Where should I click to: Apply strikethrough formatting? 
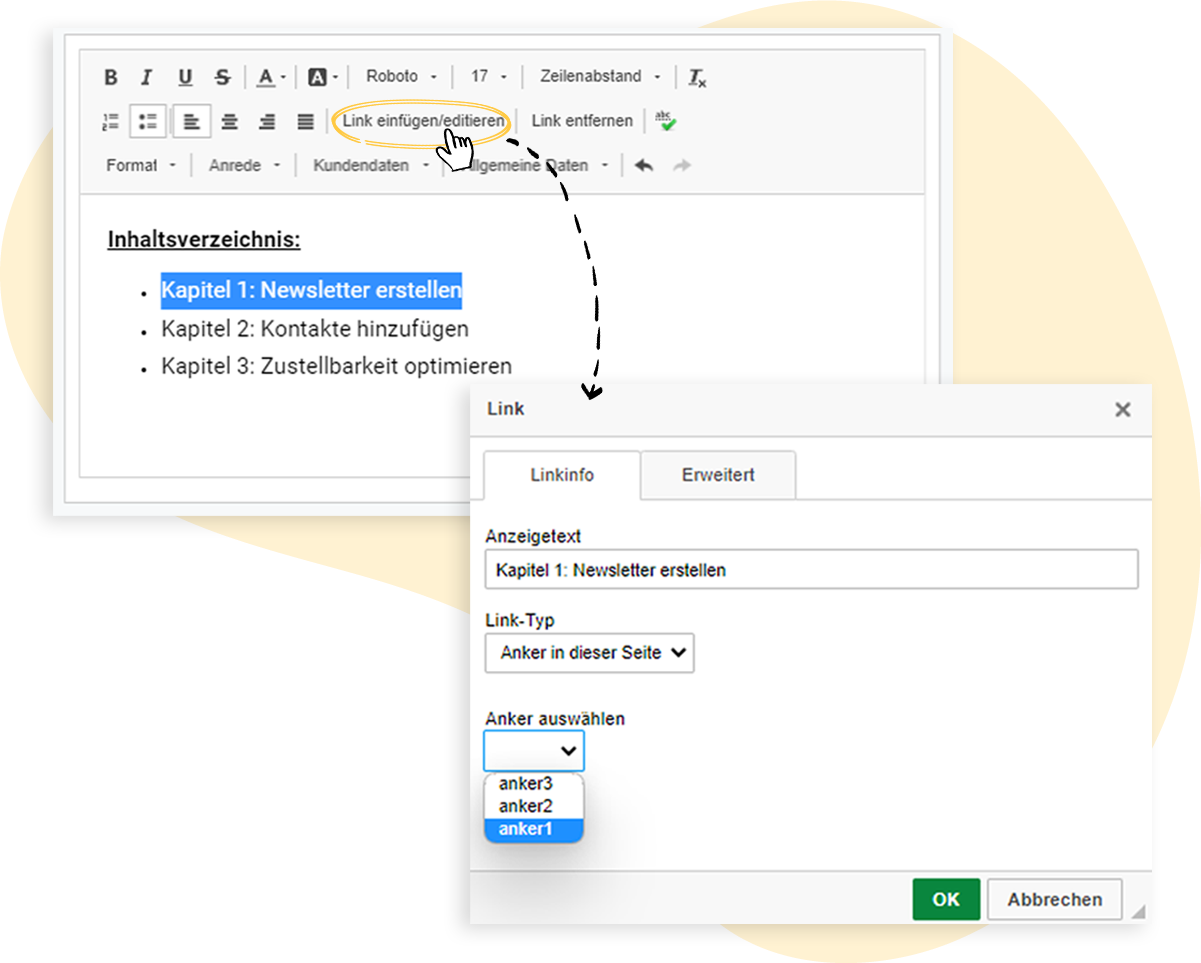(222, 77)
